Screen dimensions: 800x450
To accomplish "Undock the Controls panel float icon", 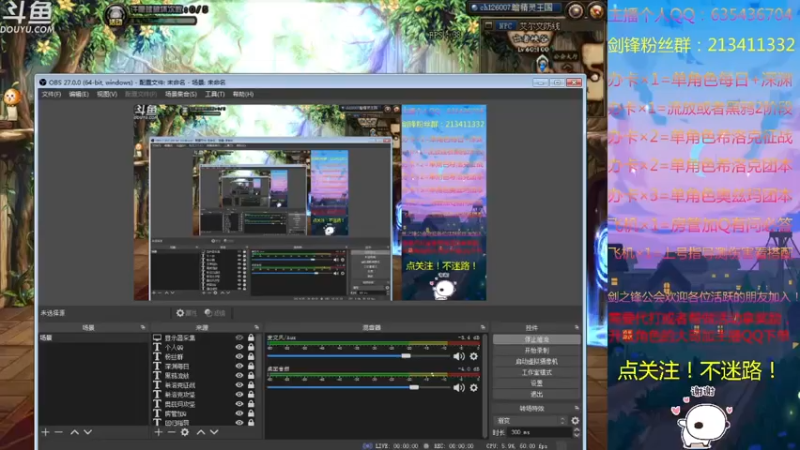I will [x=577, y=327].
